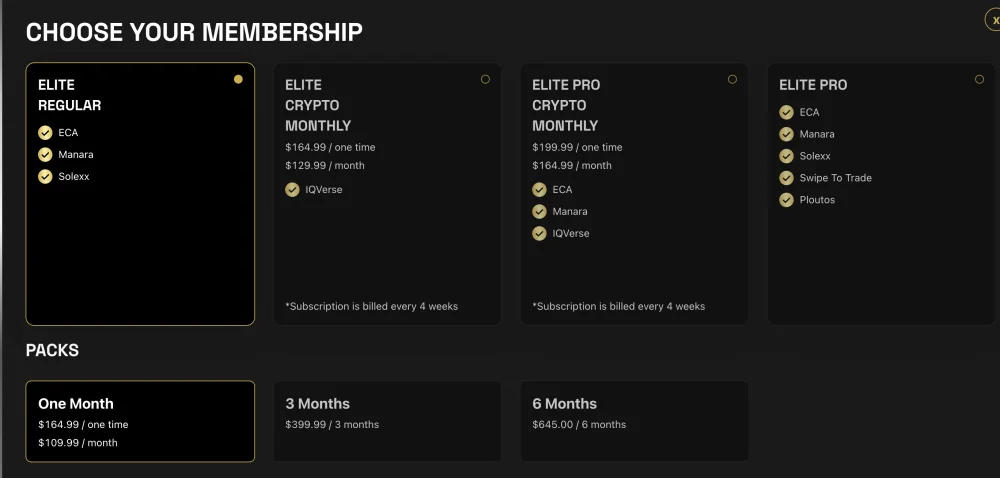1000x478 pixels.
Task: Close the membership dialog with X
Action: pyautogui.click(x=994, y=20)
